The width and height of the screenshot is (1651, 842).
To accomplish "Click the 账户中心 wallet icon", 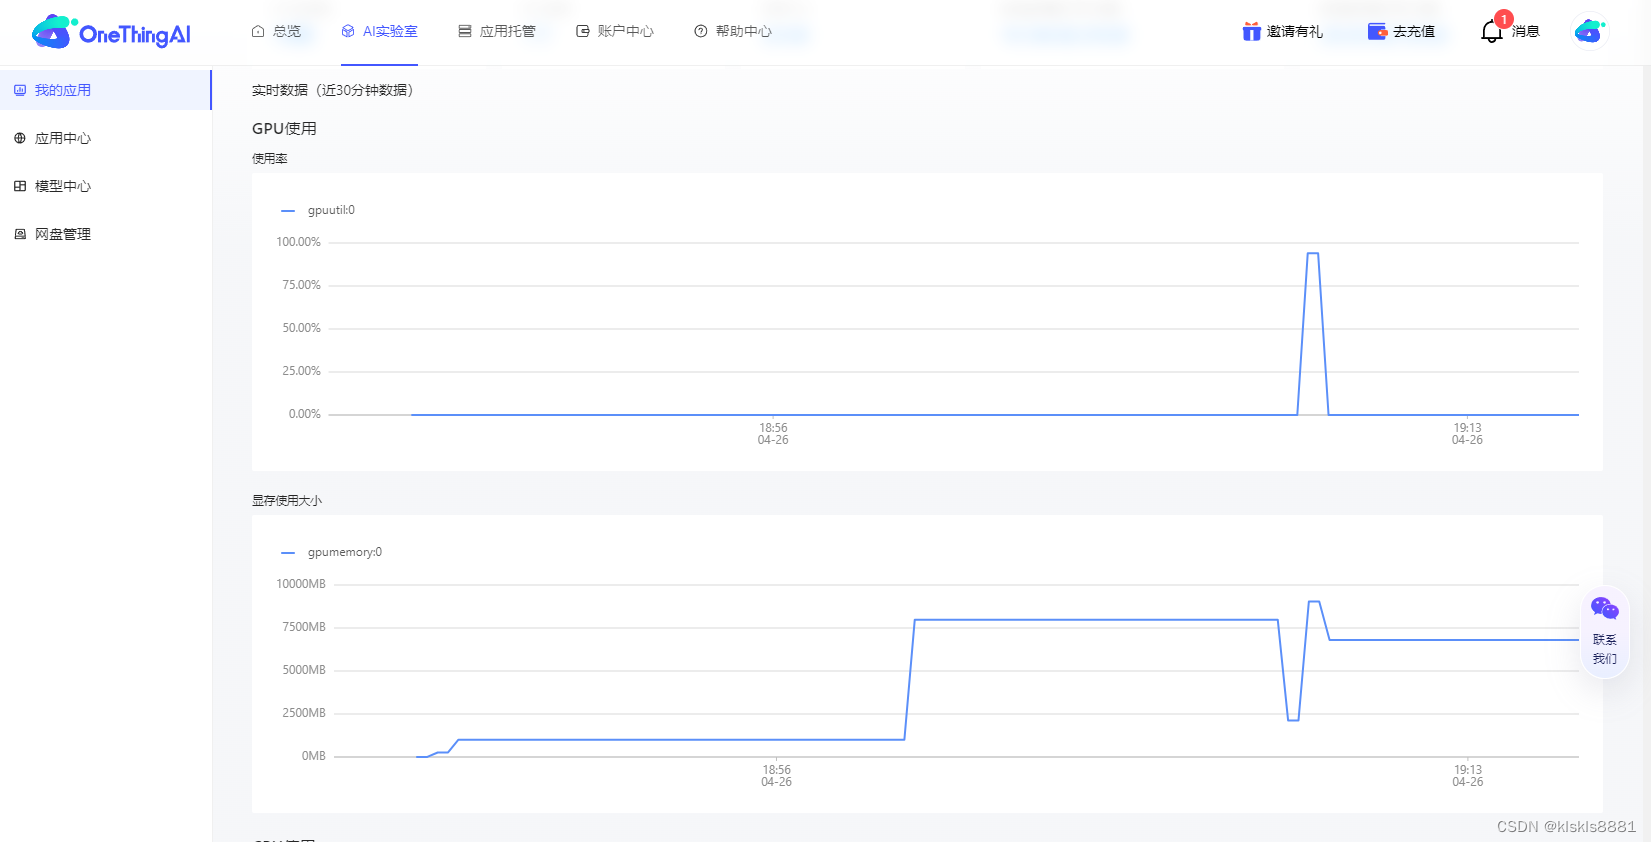I will pyautogui.click(x=583, y=31).
